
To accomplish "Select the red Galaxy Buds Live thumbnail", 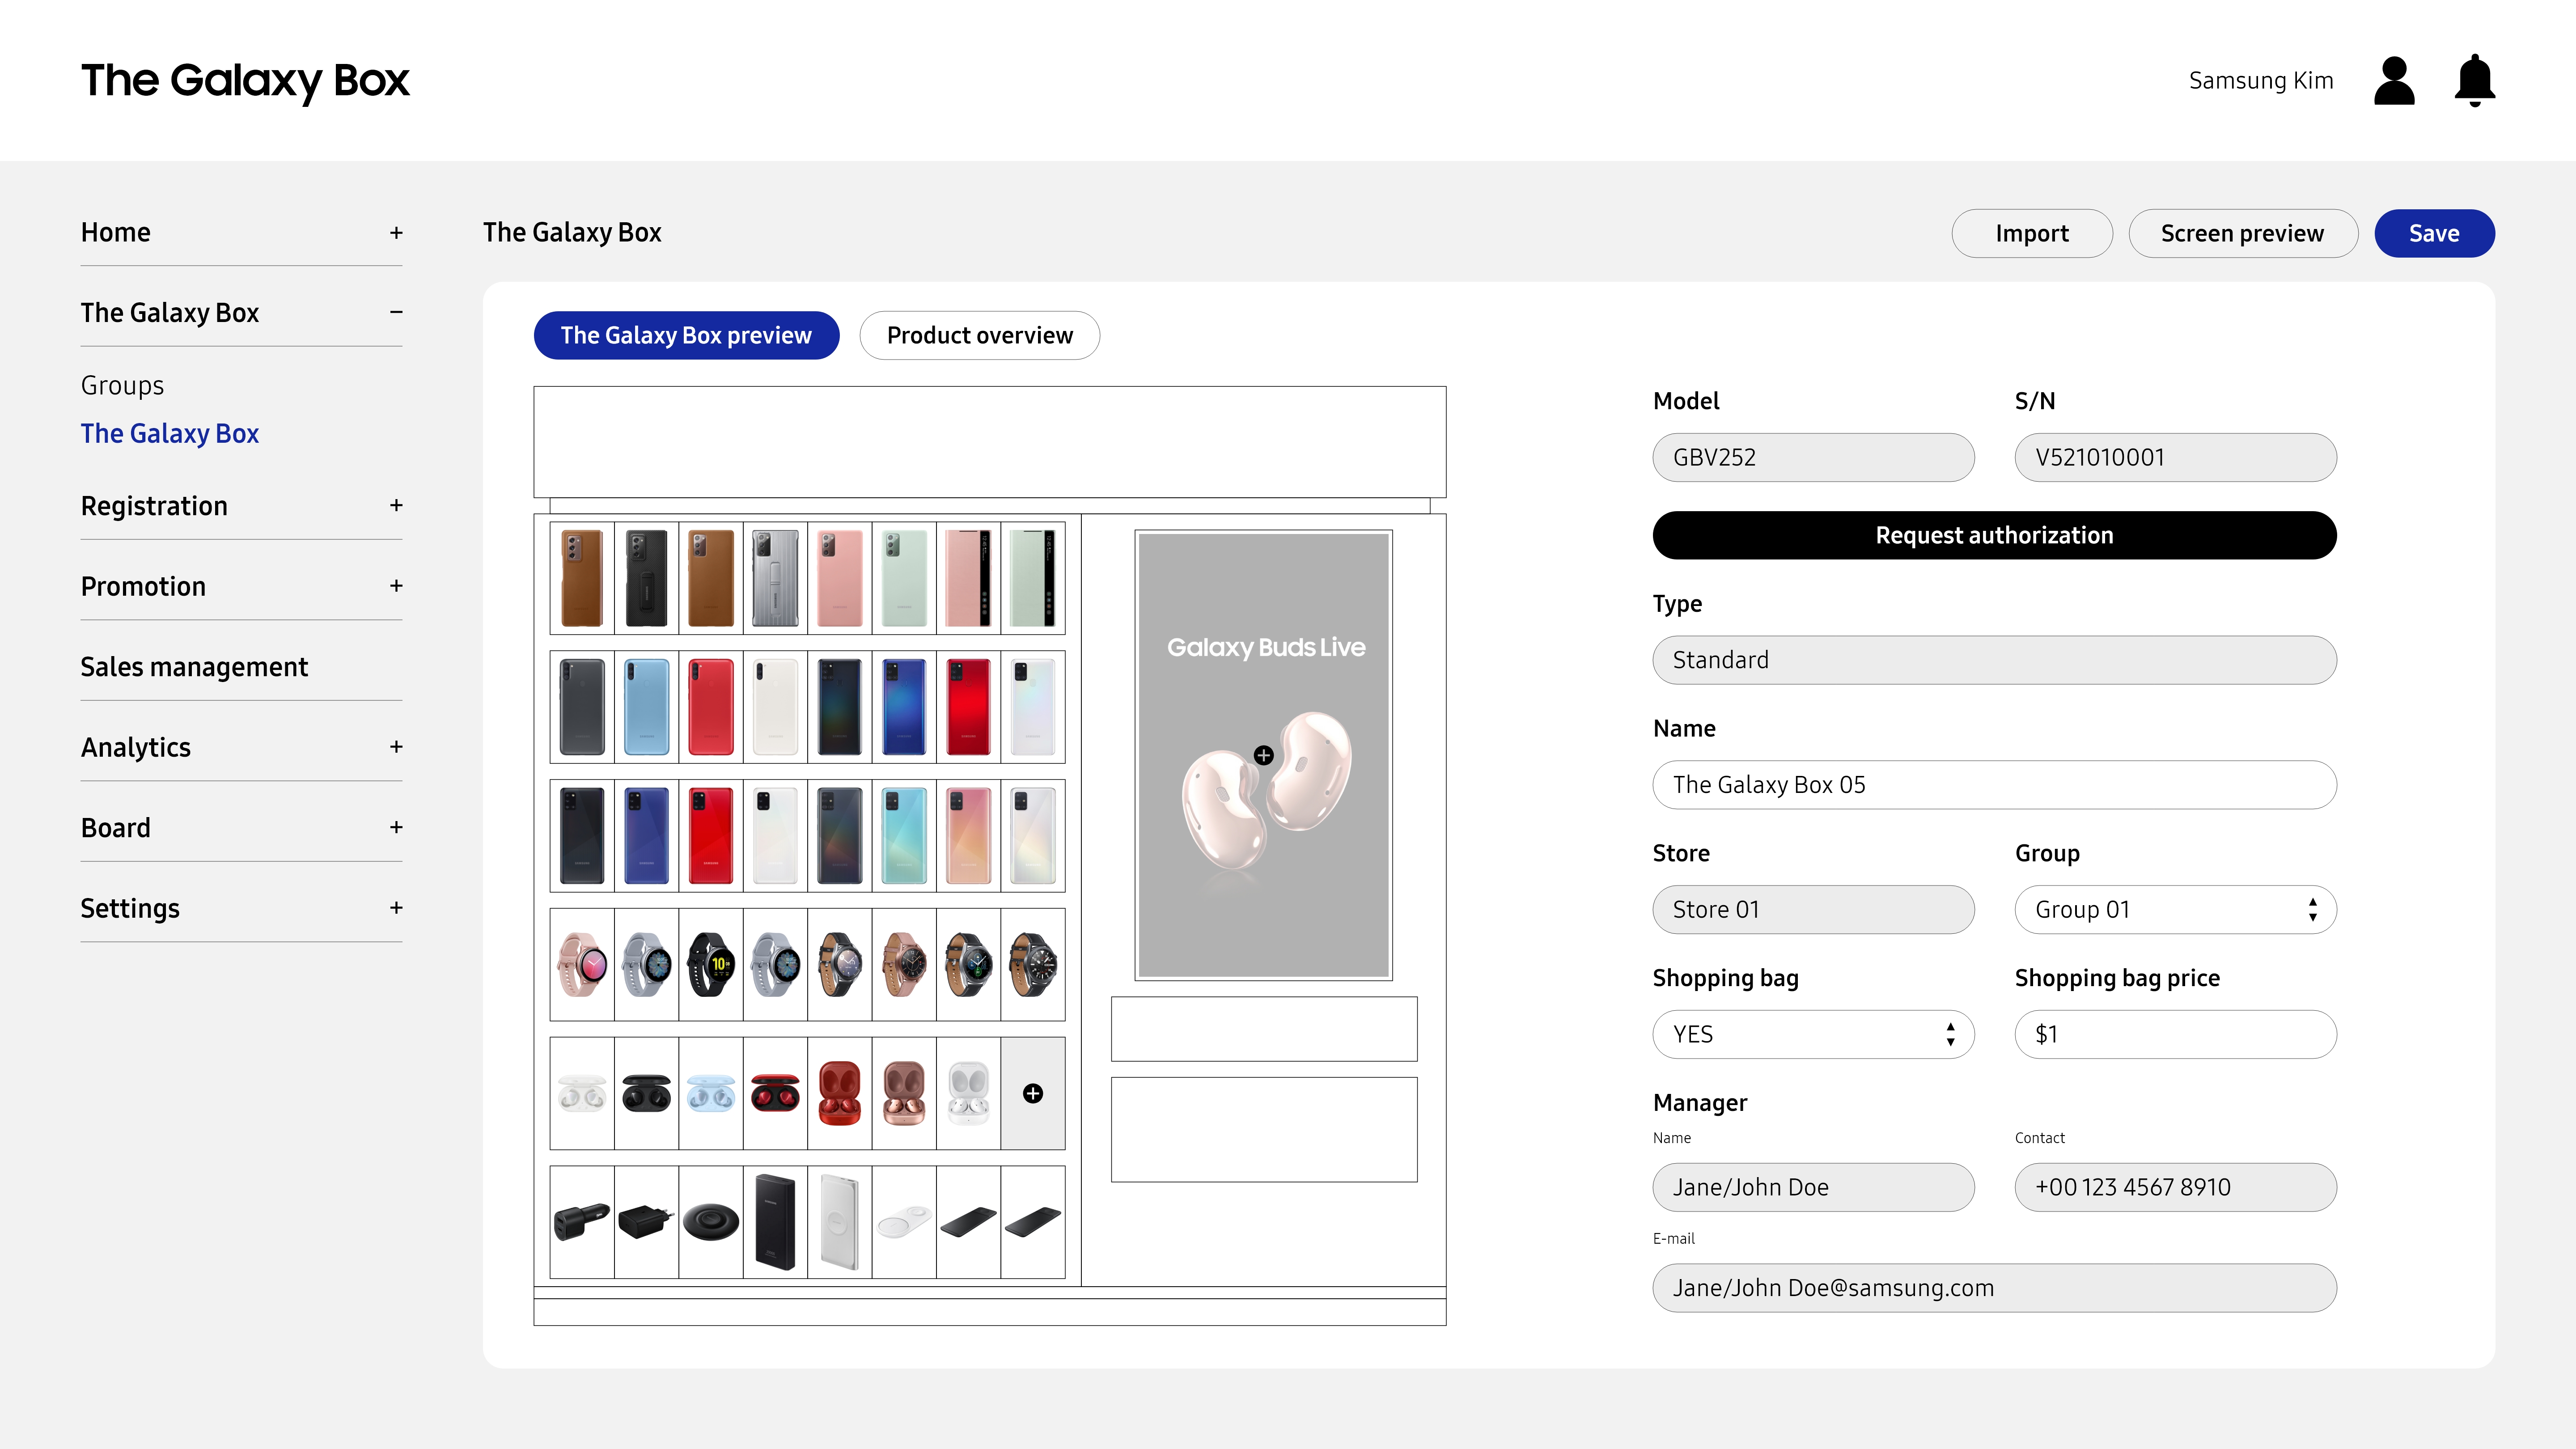I will pos(840,1093).
